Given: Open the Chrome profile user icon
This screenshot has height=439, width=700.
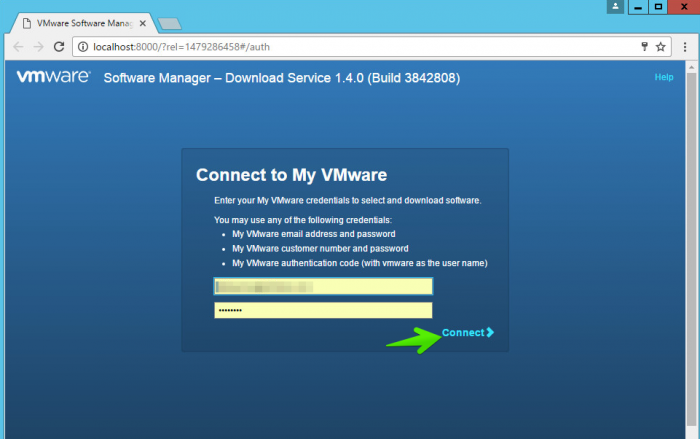Looking at the screenshot, I should coord(615,7).
